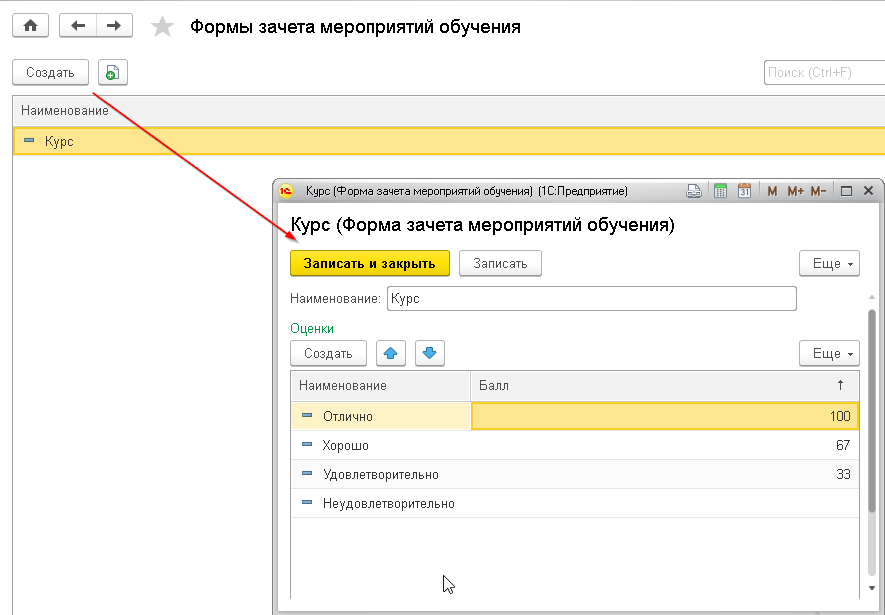
Task: Go back with the left arrow
Action: coord(78,26)
